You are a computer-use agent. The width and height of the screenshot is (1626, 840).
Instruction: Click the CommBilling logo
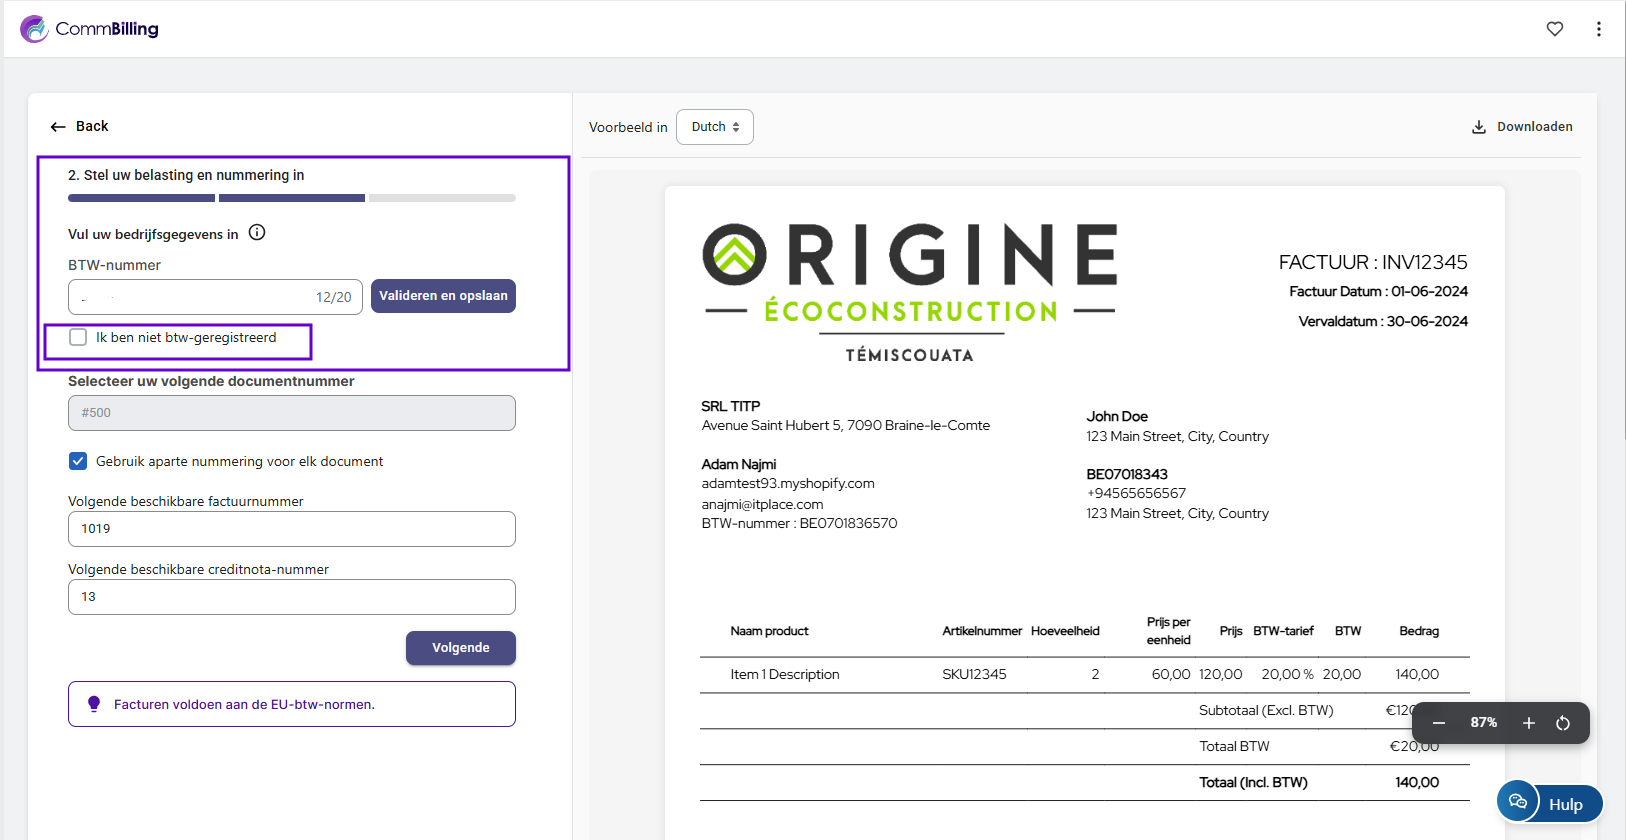[x=90, y=29]
